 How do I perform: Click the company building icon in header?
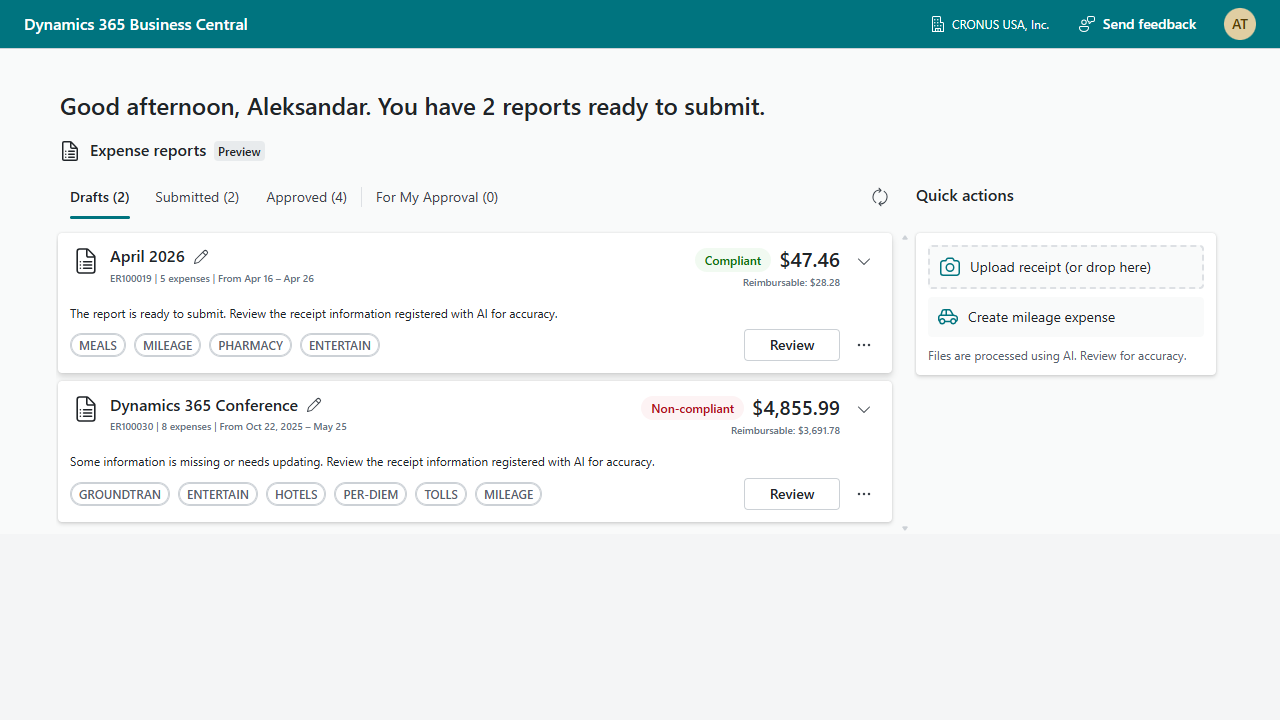[938, 24]
